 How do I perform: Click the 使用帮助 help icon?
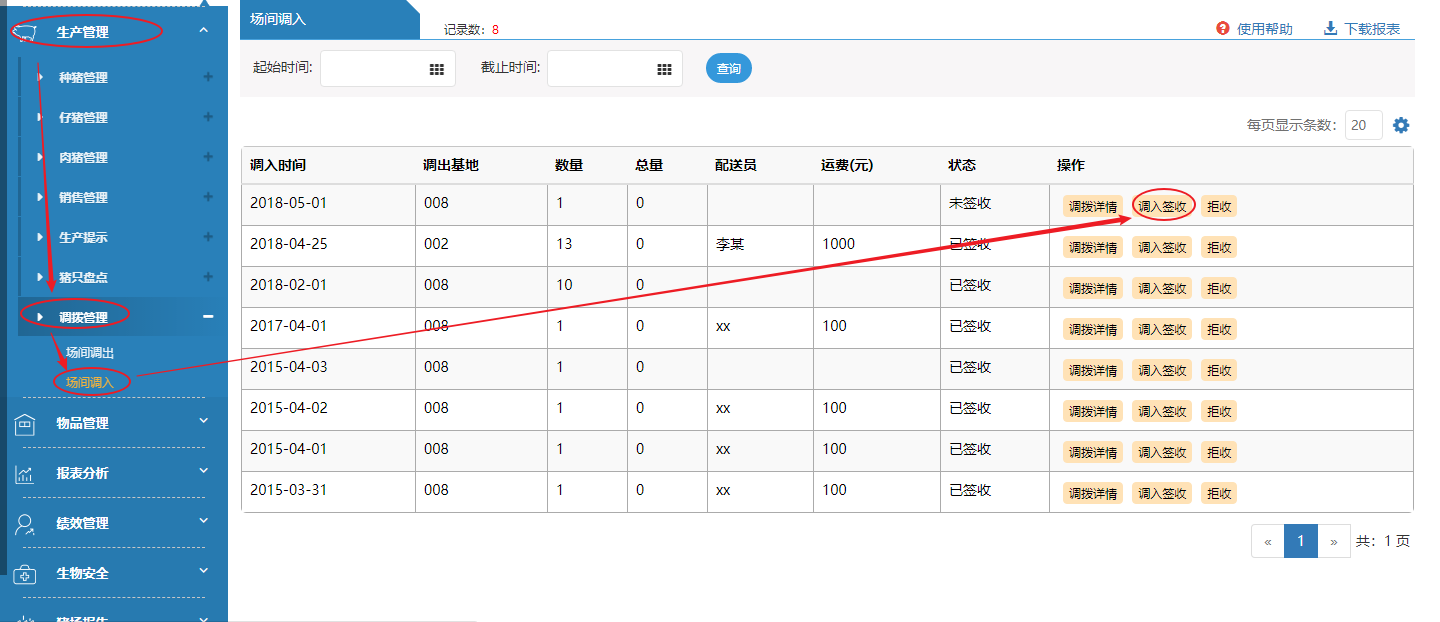click(x=1222, y=28)
